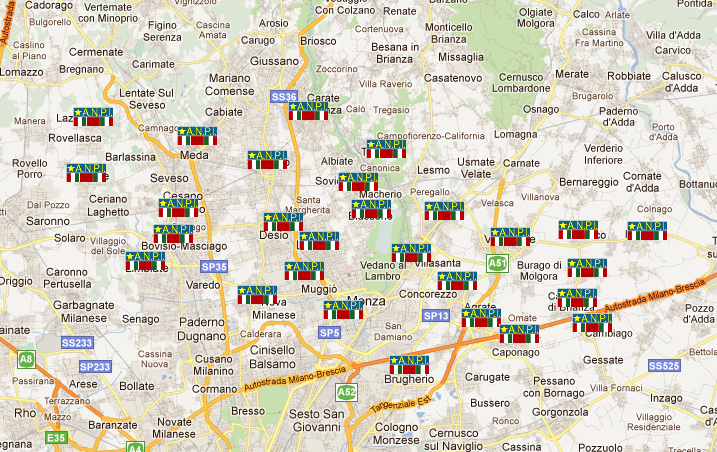Click the Lentate Sul Seveso label
717x452 pixels.
pos(147,99)
